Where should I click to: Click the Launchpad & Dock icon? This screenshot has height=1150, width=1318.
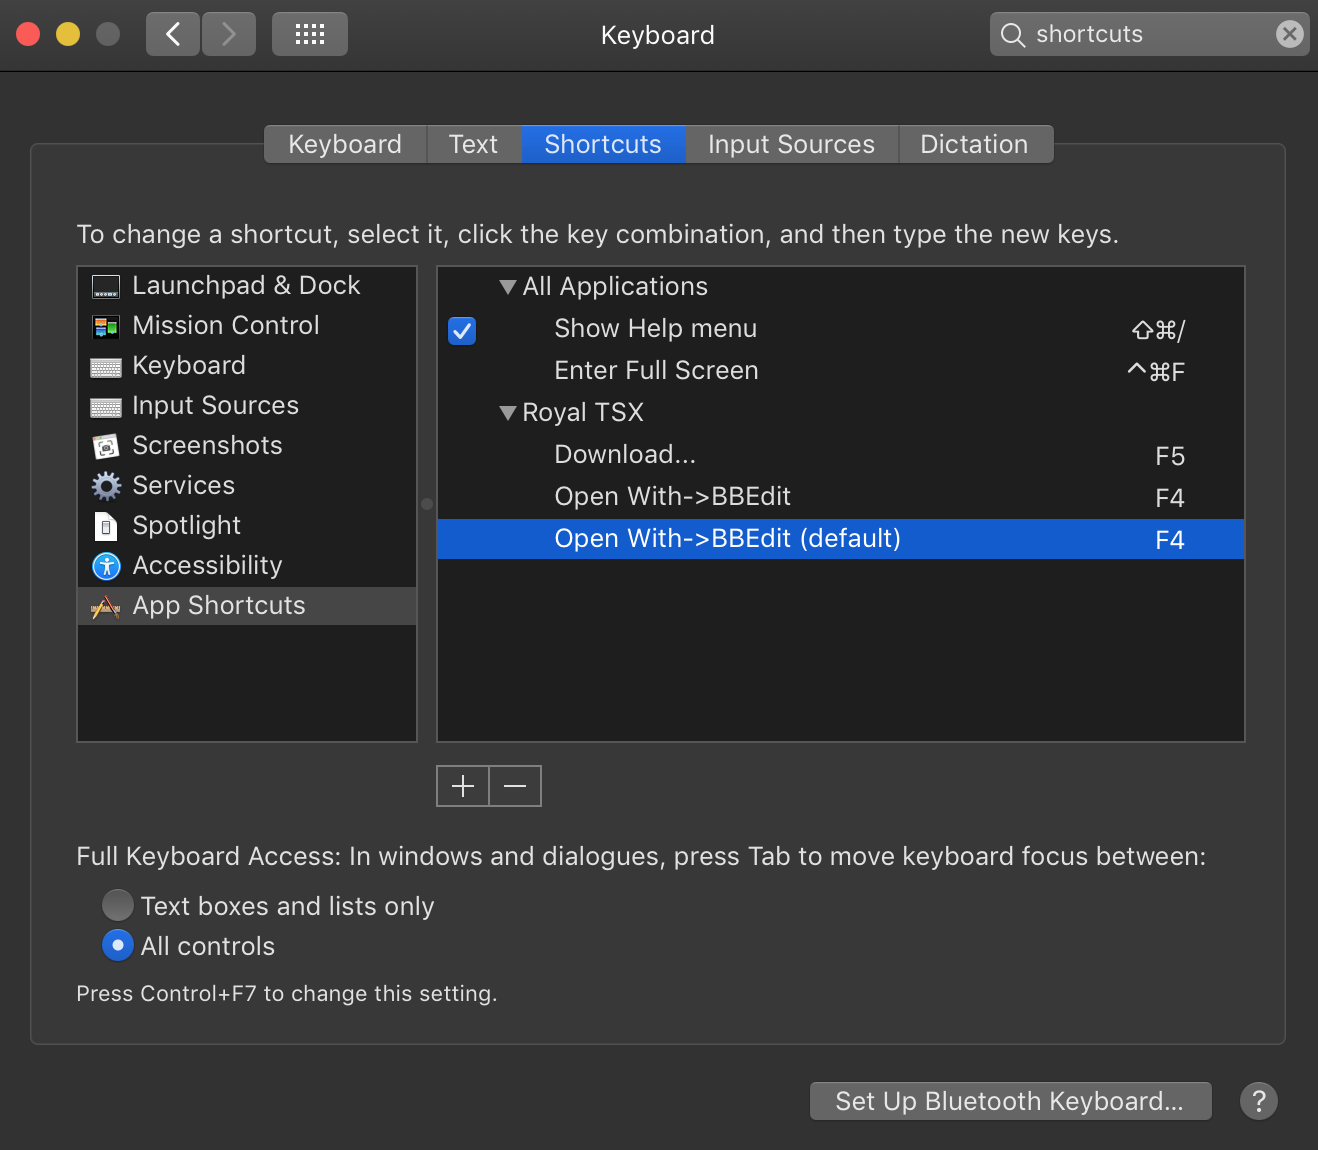tap(105, 287)
